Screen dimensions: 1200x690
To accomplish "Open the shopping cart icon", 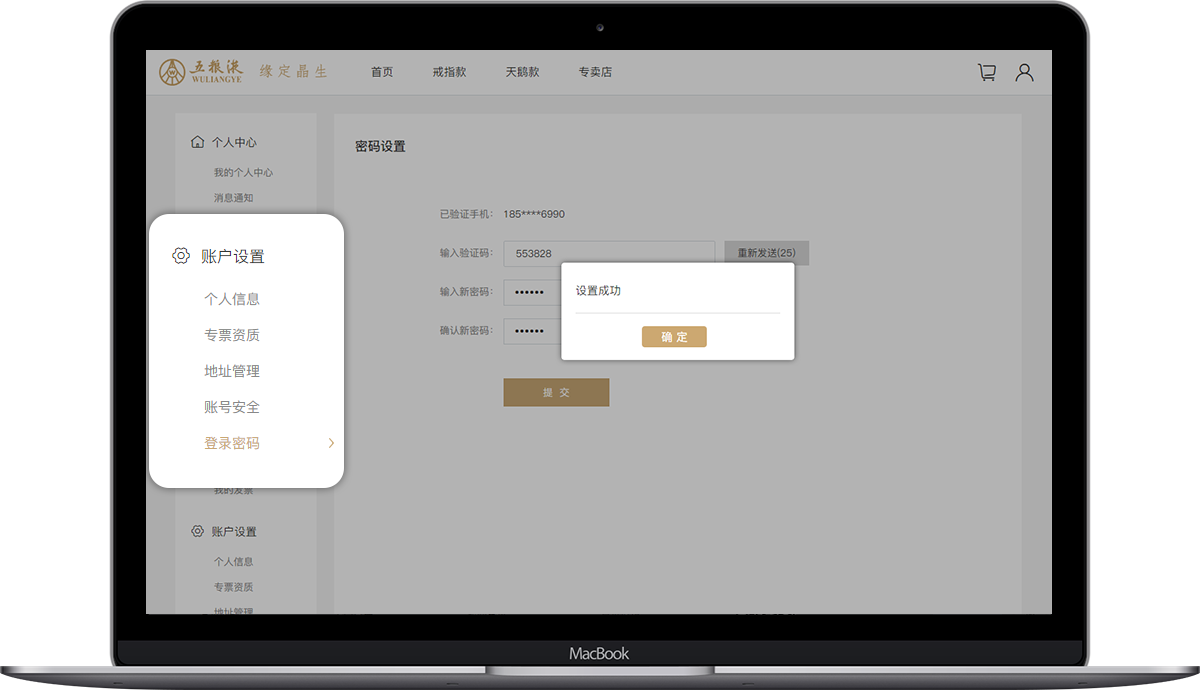I will [987, 72].
